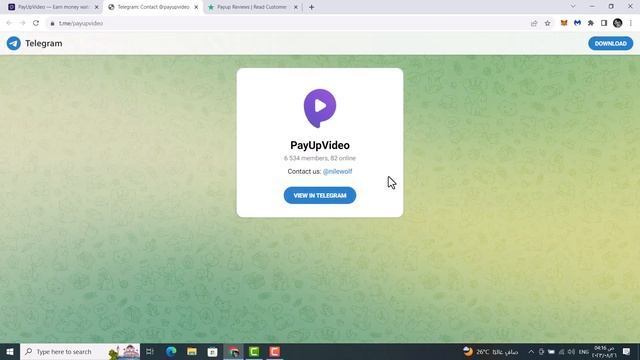Go back to previous page
640x360 pixels.
[9, 23]
